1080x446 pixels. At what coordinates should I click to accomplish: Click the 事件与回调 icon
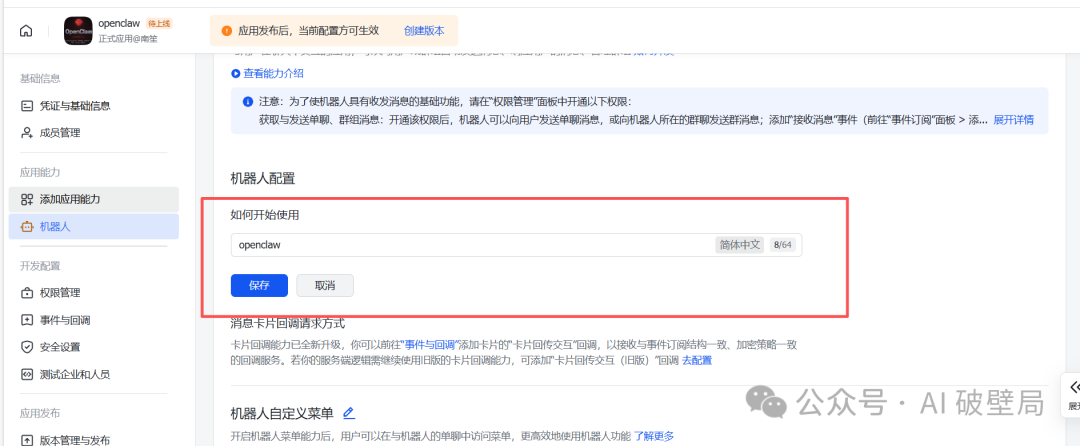pos(27,320)
